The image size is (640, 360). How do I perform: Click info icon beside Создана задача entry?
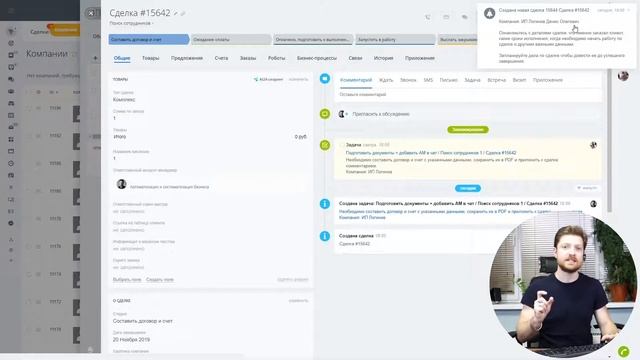(x=325, y=203)
